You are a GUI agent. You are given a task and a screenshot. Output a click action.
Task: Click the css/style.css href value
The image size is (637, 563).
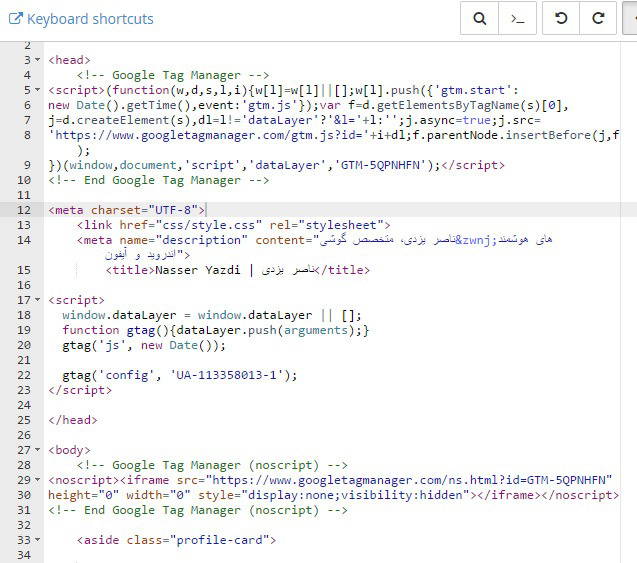[x=209, y=225]
